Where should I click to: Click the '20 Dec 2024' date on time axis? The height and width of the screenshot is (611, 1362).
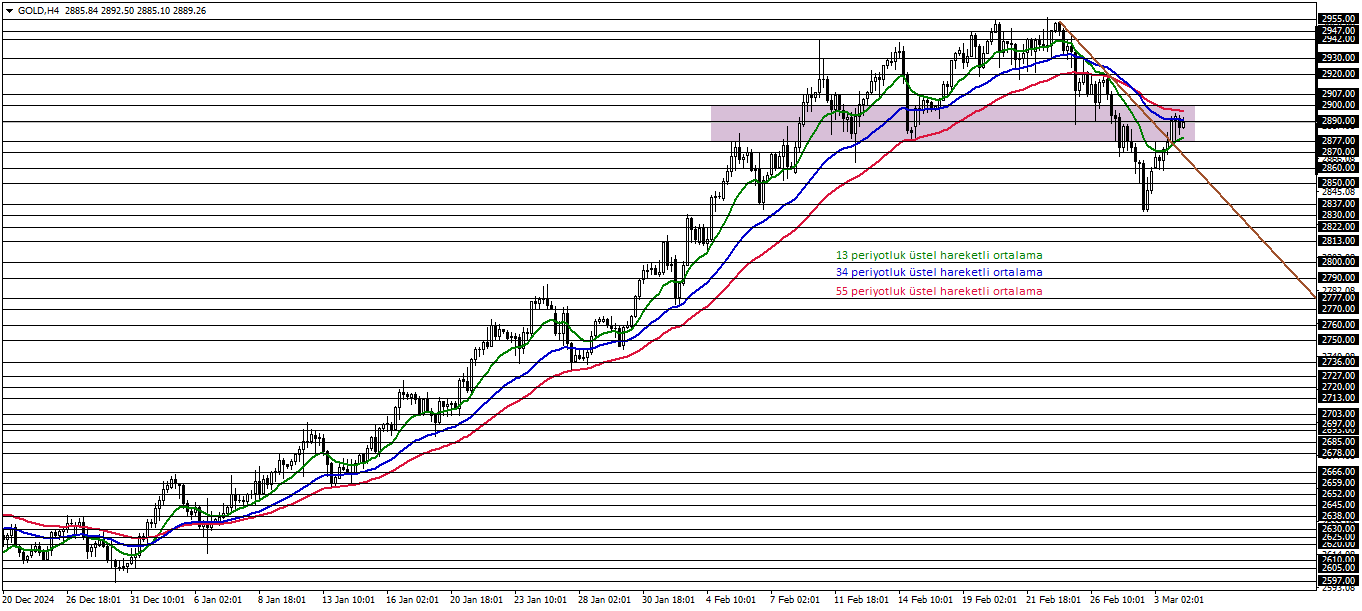[27, 600]
